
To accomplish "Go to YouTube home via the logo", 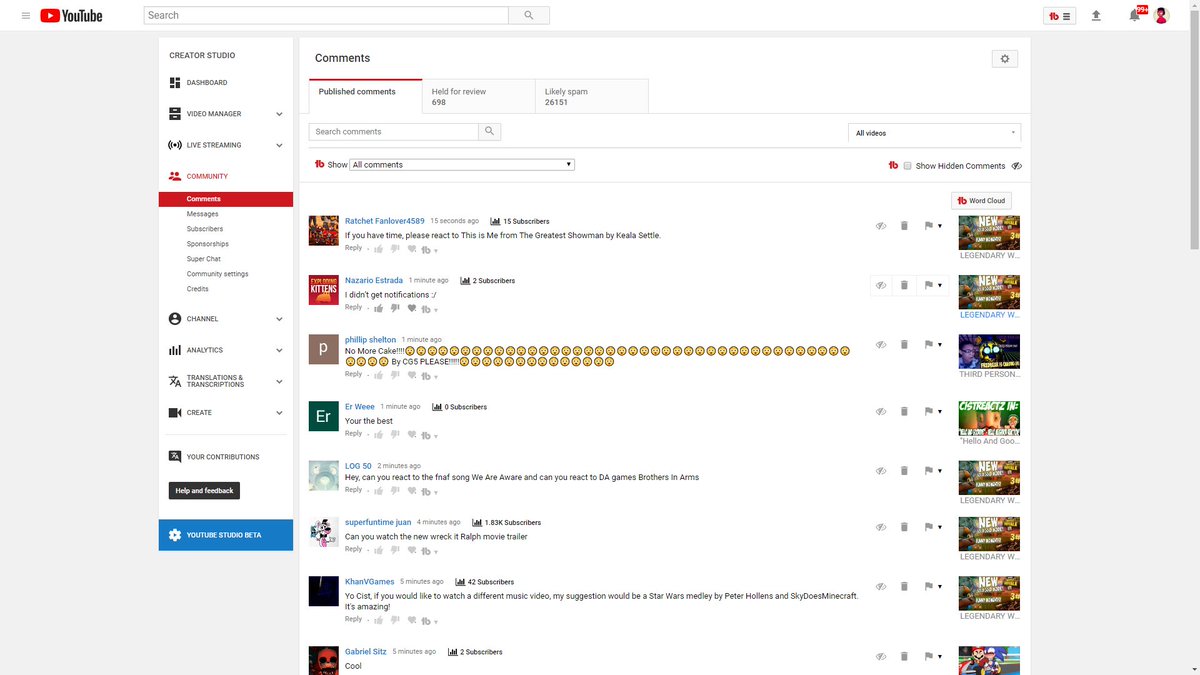I will [71, 16].
